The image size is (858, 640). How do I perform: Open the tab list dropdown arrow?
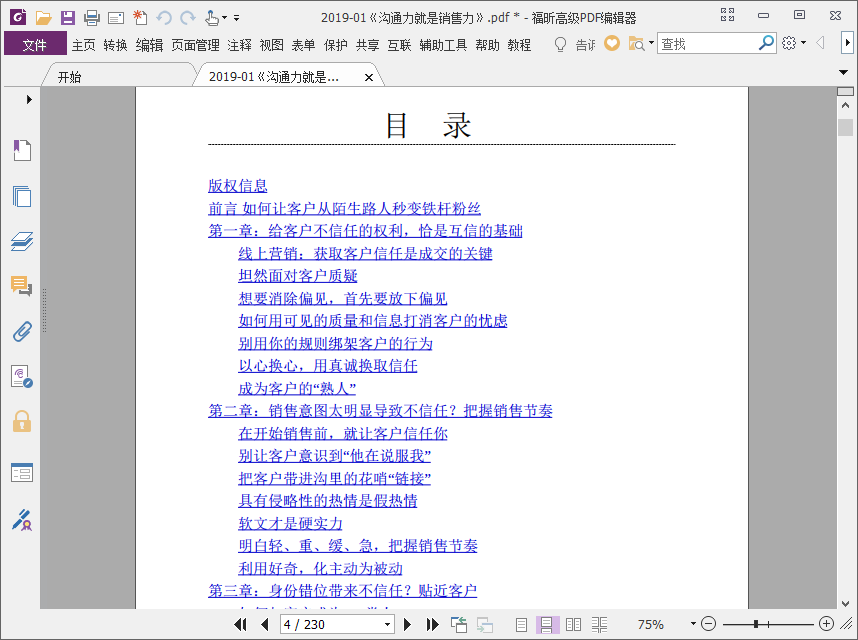[843, 72]
